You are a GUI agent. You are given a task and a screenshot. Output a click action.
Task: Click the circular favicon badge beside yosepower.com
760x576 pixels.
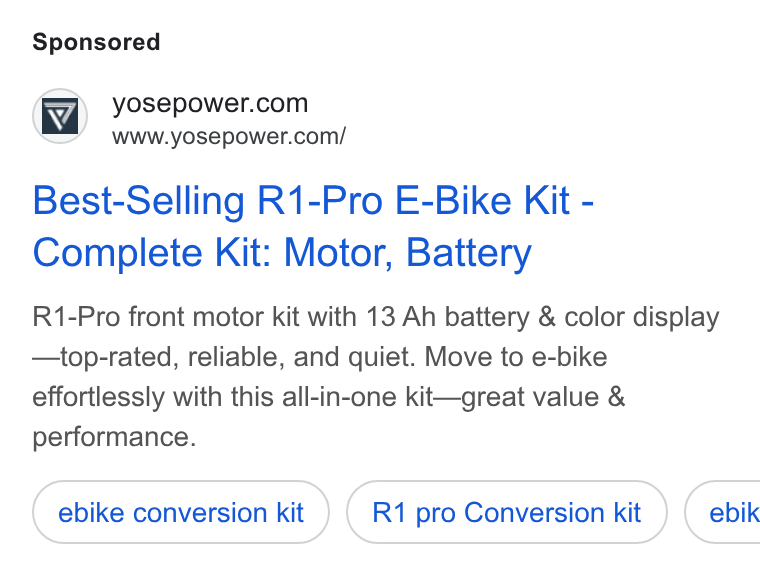[x=60, y=116]
